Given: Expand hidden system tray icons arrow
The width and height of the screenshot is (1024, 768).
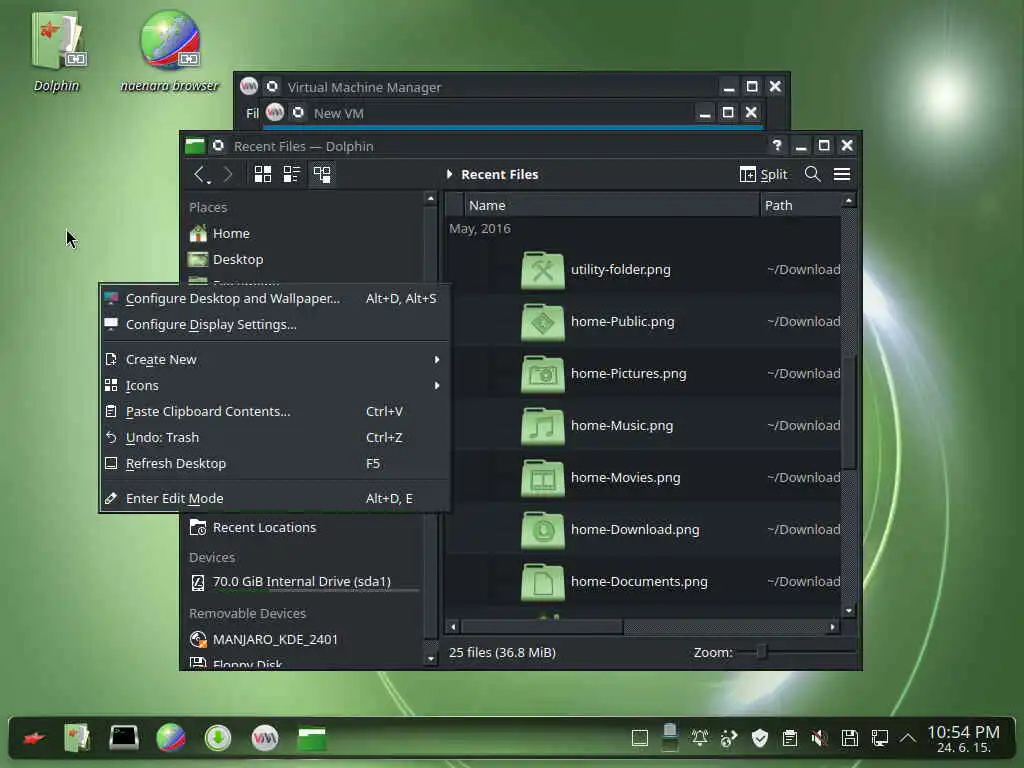Looking at the screenshot, I should [x=908, y=739].
